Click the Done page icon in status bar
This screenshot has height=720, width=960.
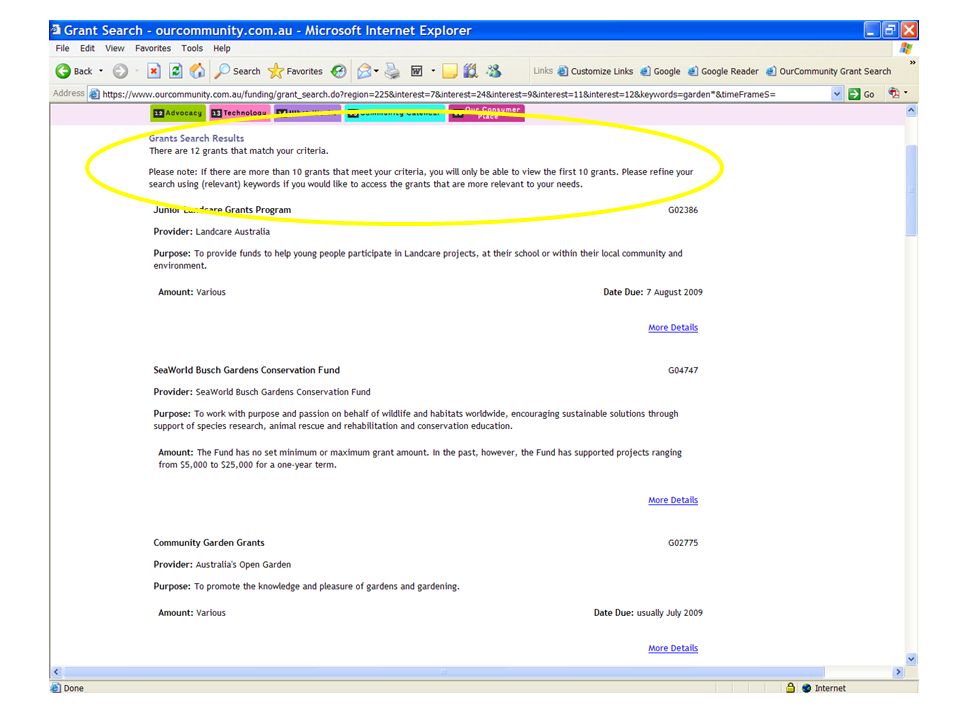click(x=56, y=688)
